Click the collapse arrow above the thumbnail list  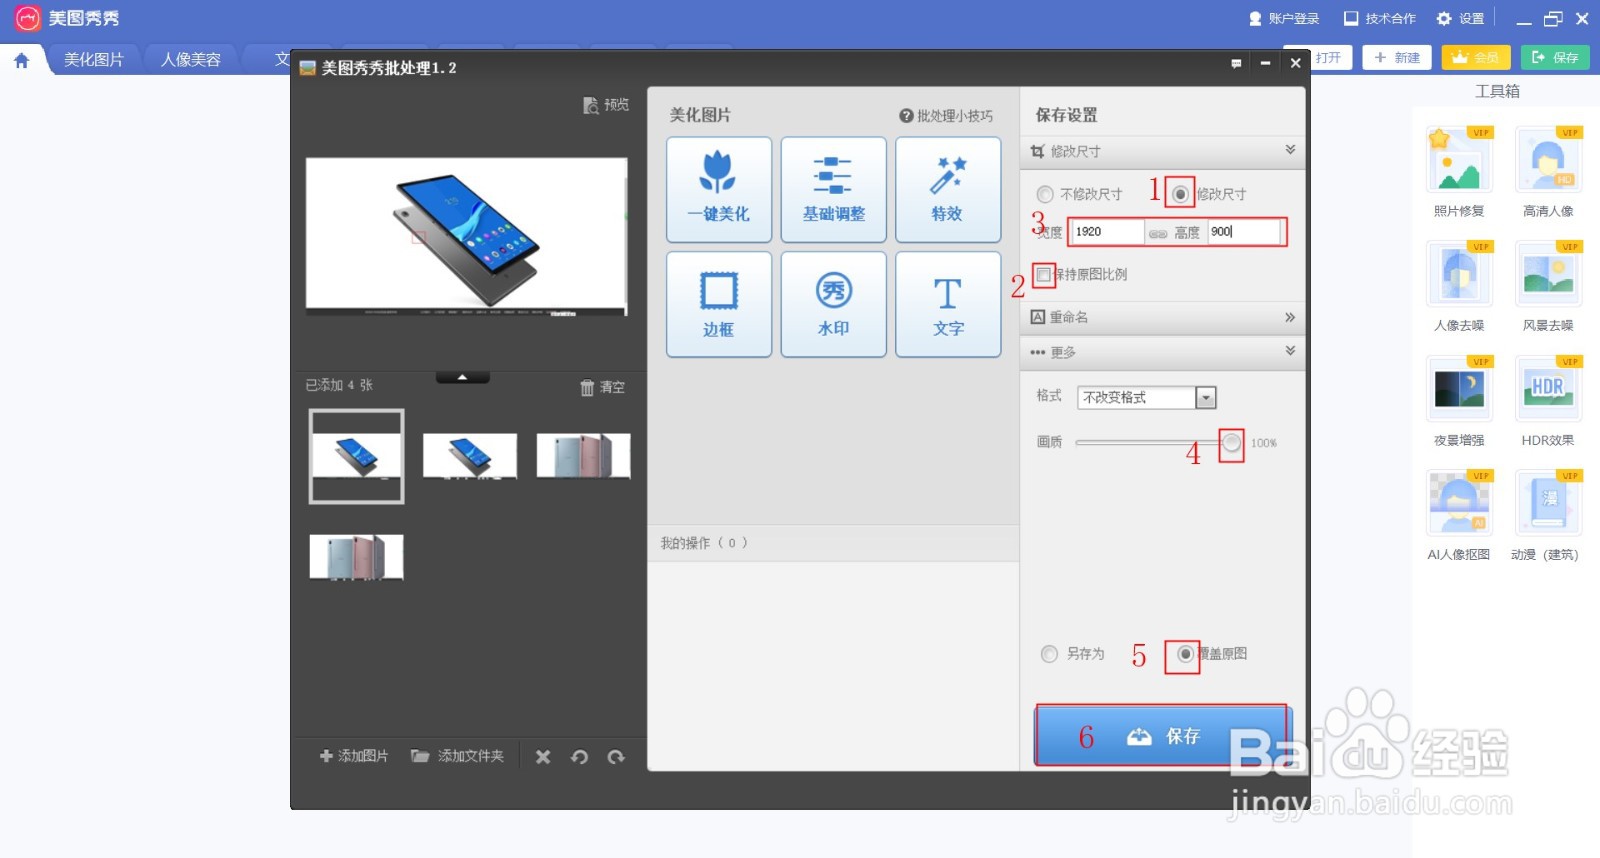[462, 377]
